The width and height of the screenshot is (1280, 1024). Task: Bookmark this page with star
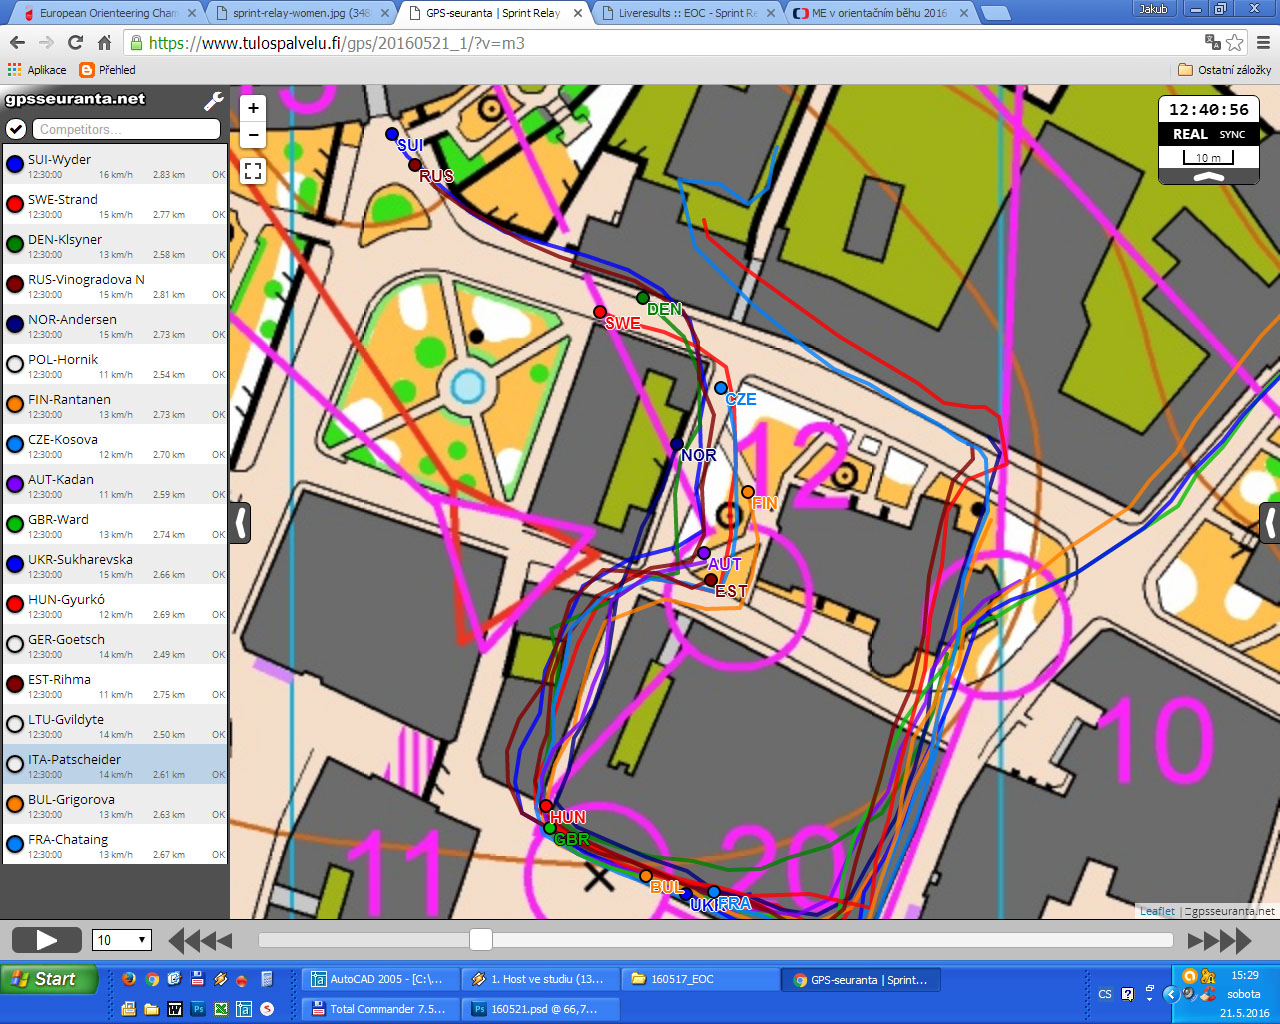1235,43
